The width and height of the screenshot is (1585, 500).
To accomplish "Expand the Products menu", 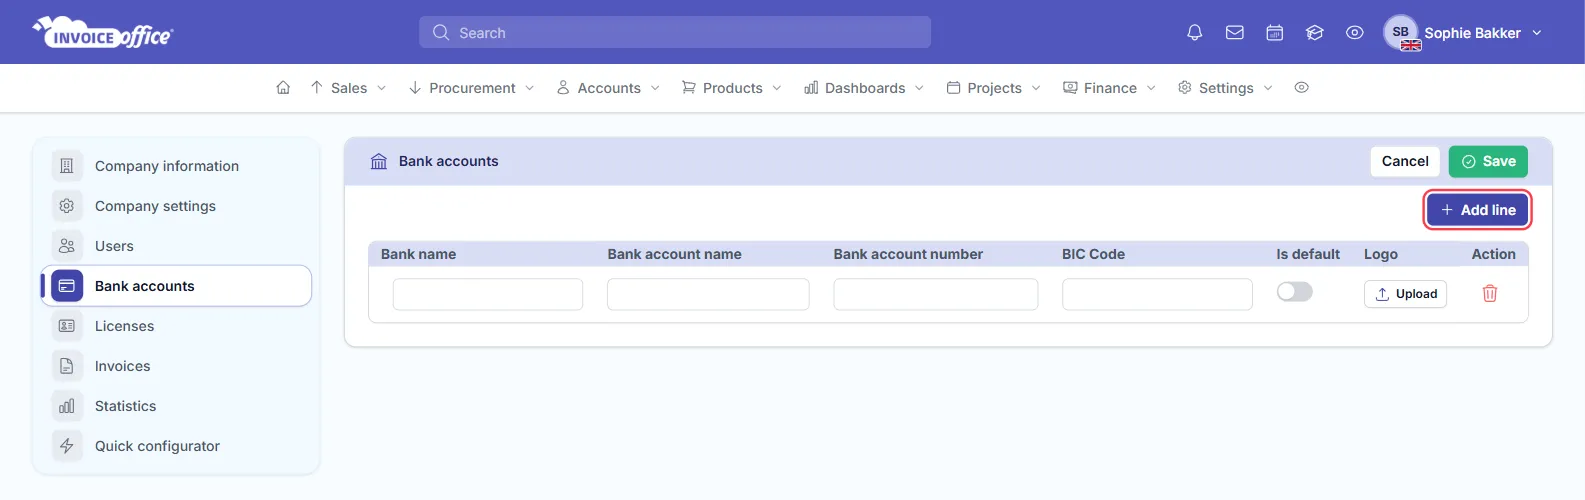I will [732, 88].
